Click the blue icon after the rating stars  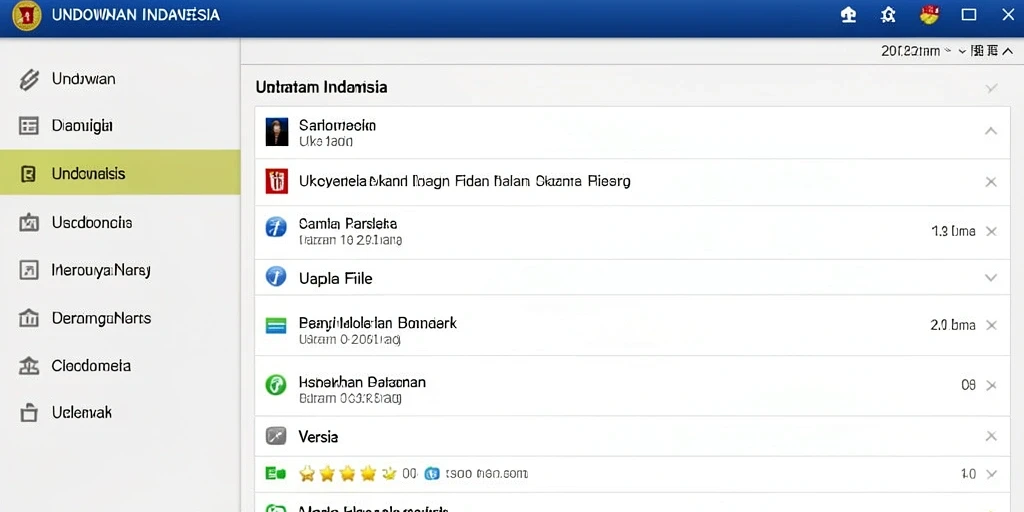click(x=432, y=474)
